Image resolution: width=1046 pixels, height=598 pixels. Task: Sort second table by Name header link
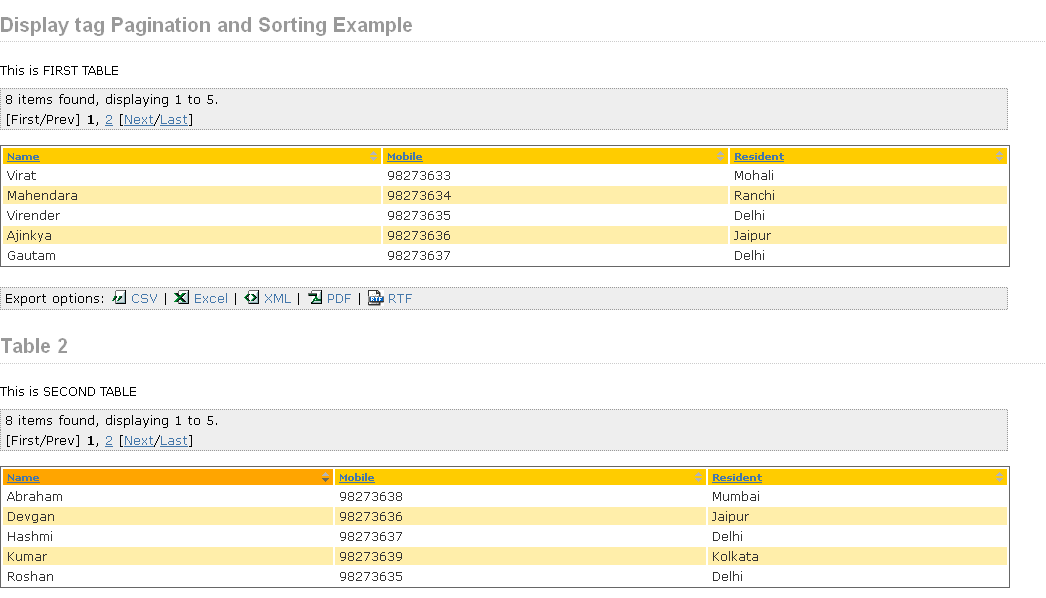click(23, 477)
